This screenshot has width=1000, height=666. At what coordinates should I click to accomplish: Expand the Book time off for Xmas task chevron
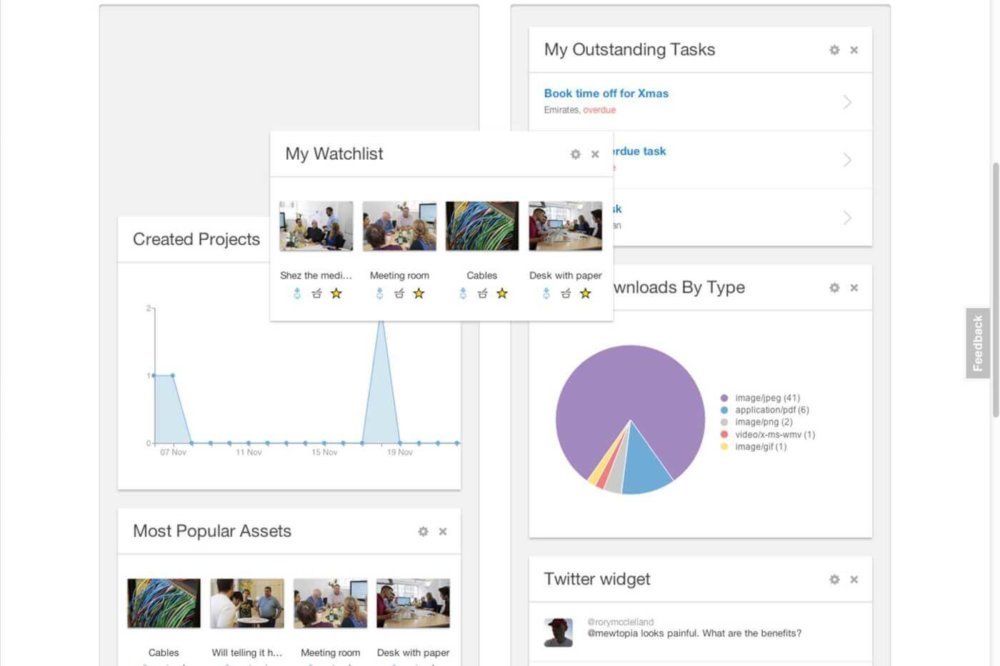point(847,102)
